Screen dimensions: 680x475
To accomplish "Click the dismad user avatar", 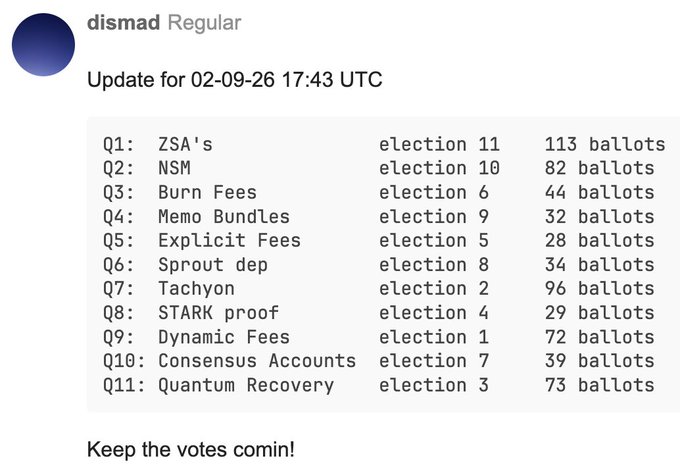I will pyautogui.click(x=43, y=44).
